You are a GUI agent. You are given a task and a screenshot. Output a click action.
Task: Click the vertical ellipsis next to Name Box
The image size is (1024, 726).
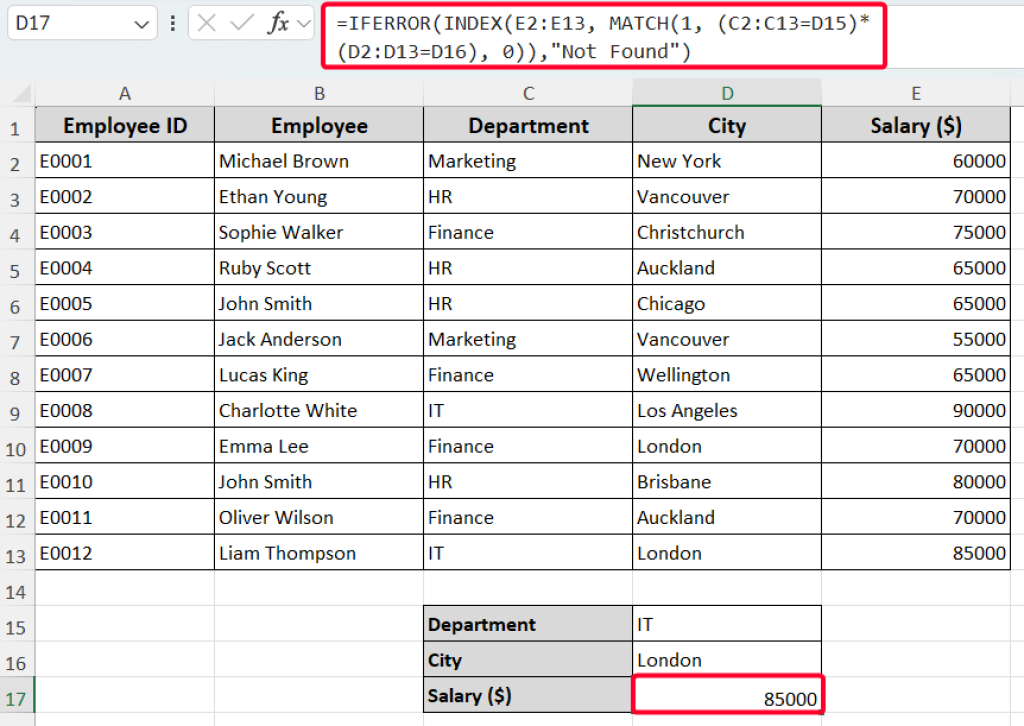(x=173, y=22)
